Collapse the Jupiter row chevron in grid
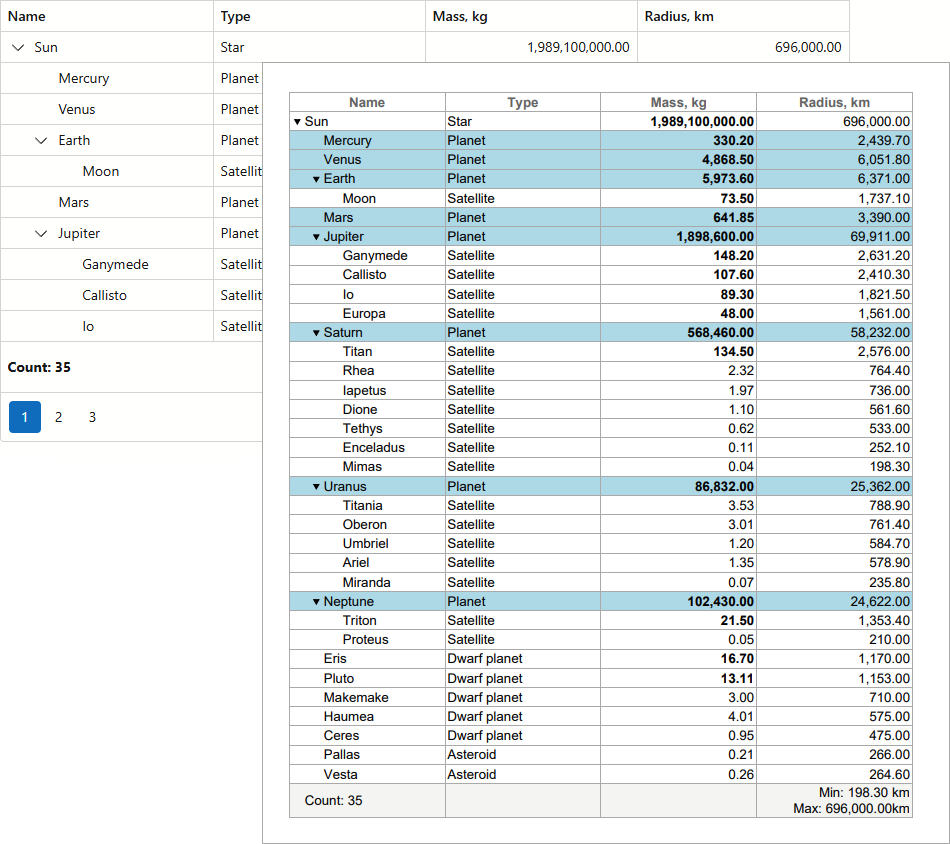Viewport: 950px width, 844px height. click(41, 234)
